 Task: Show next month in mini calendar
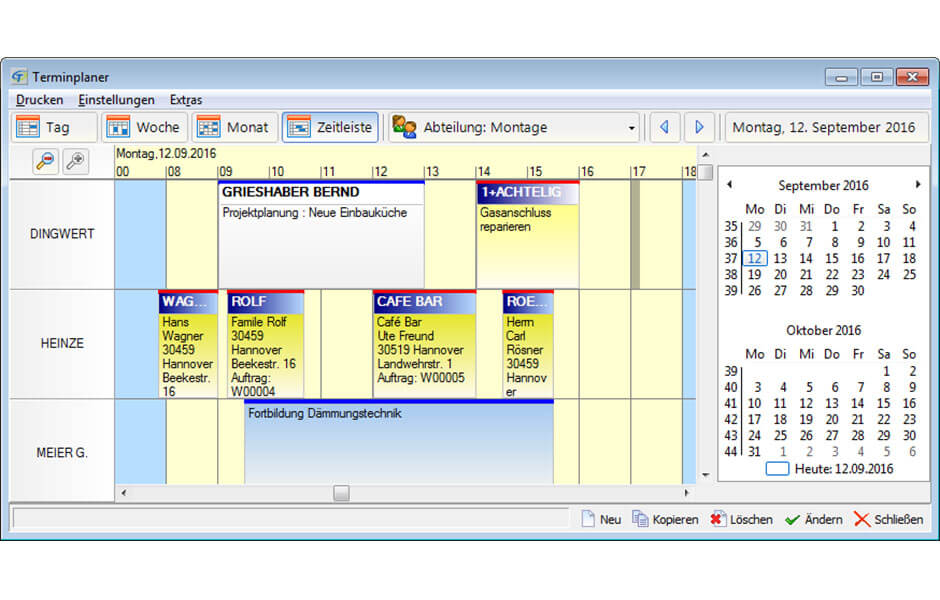coord(918,184)
